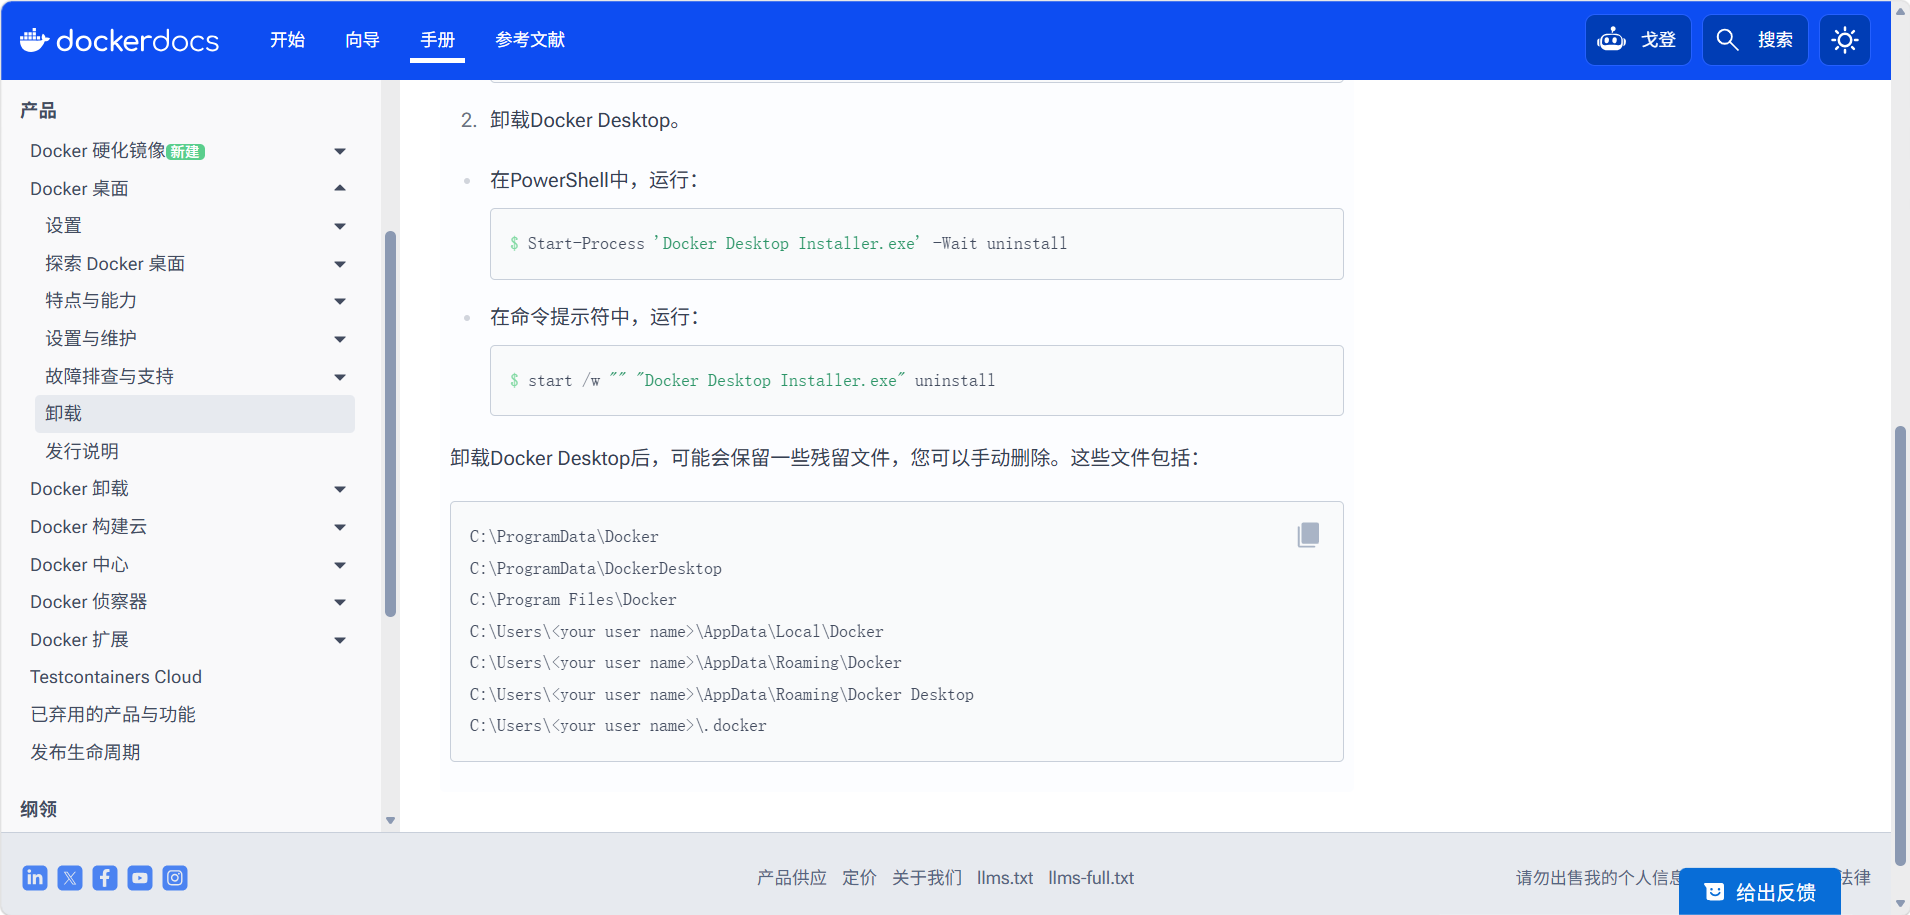Expand the Docker 扩展 arrow
The image size is (1910, 915).
[340, 640]
